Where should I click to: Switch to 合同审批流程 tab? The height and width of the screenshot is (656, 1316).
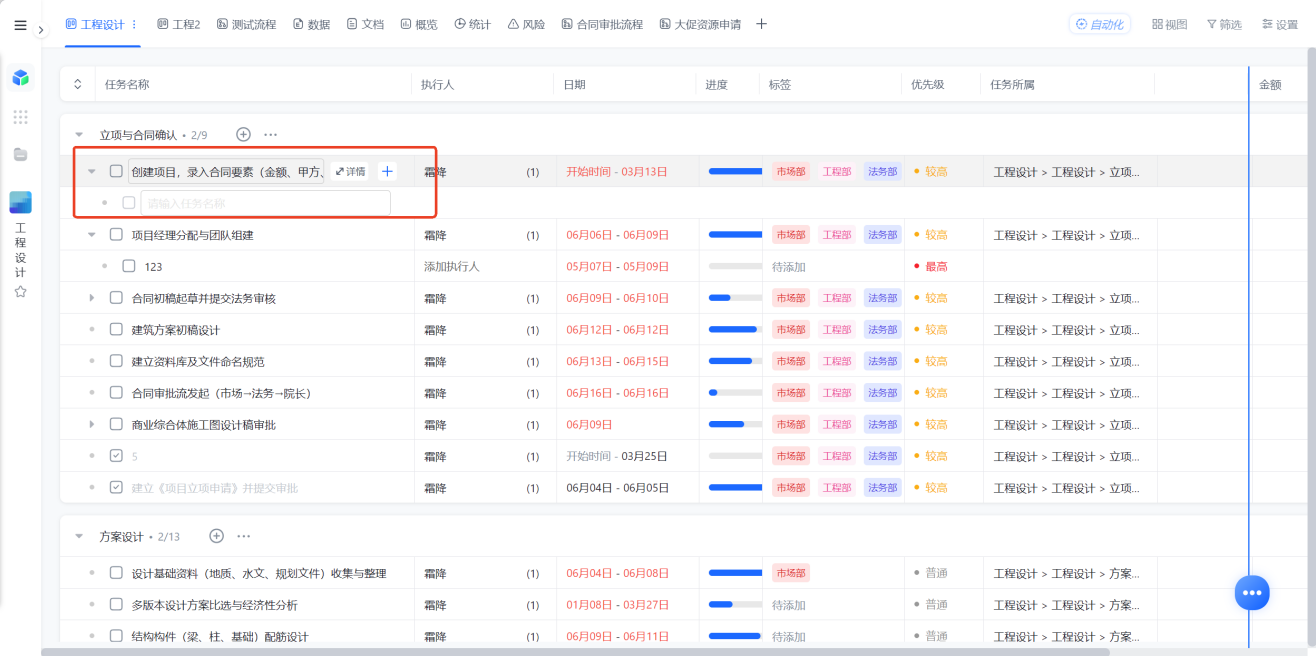602,24
